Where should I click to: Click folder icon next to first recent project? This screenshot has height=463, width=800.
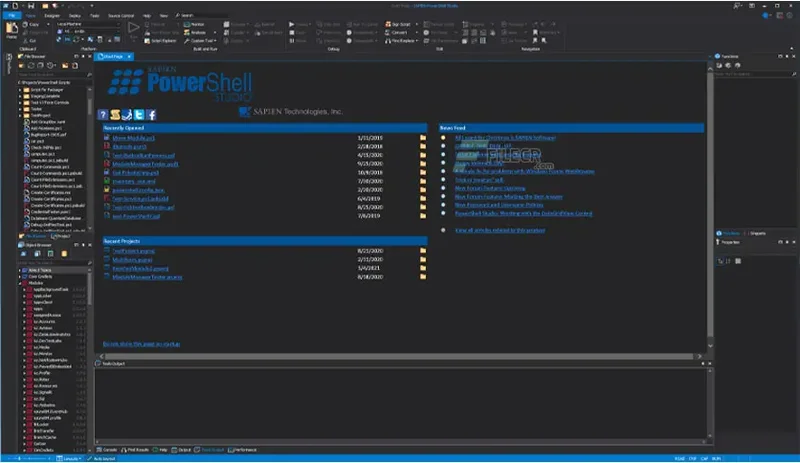pyautogui.click(x=423, y=251)
